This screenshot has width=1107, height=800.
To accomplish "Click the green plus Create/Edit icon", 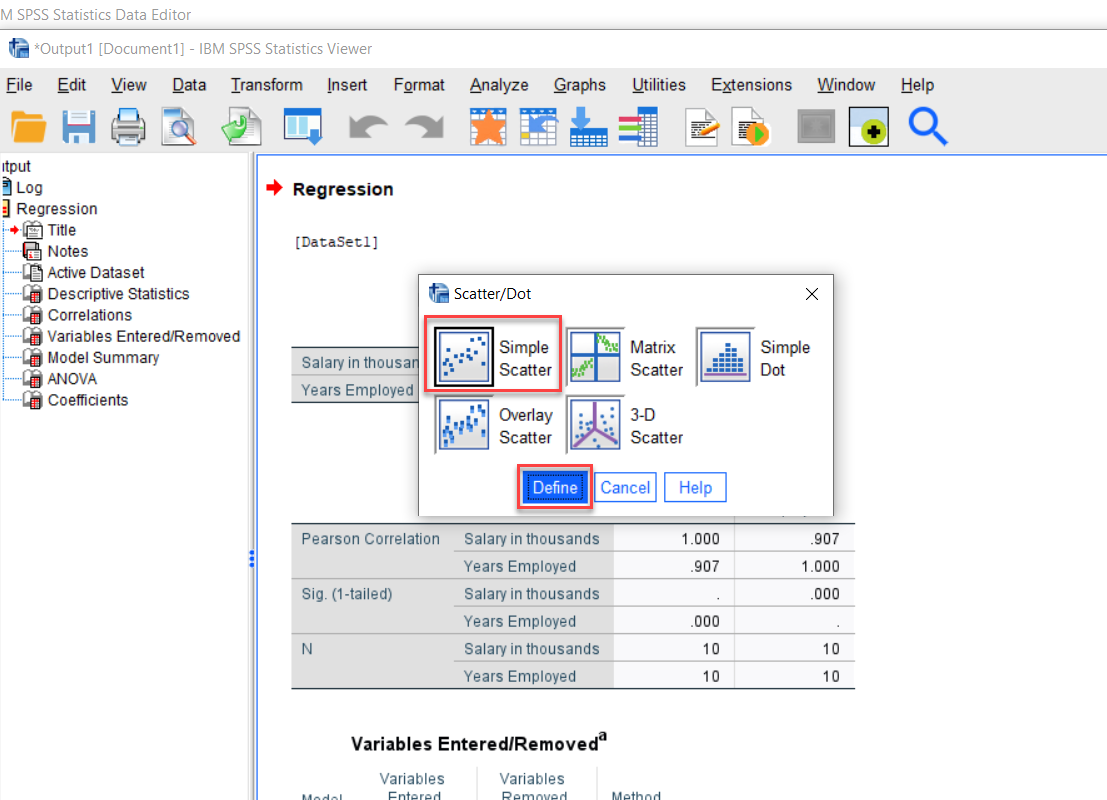I will [x=868, y=128].
